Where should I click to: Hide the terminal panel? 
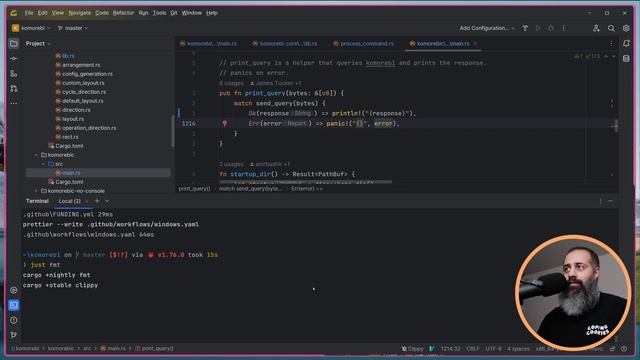pos(610,201)
